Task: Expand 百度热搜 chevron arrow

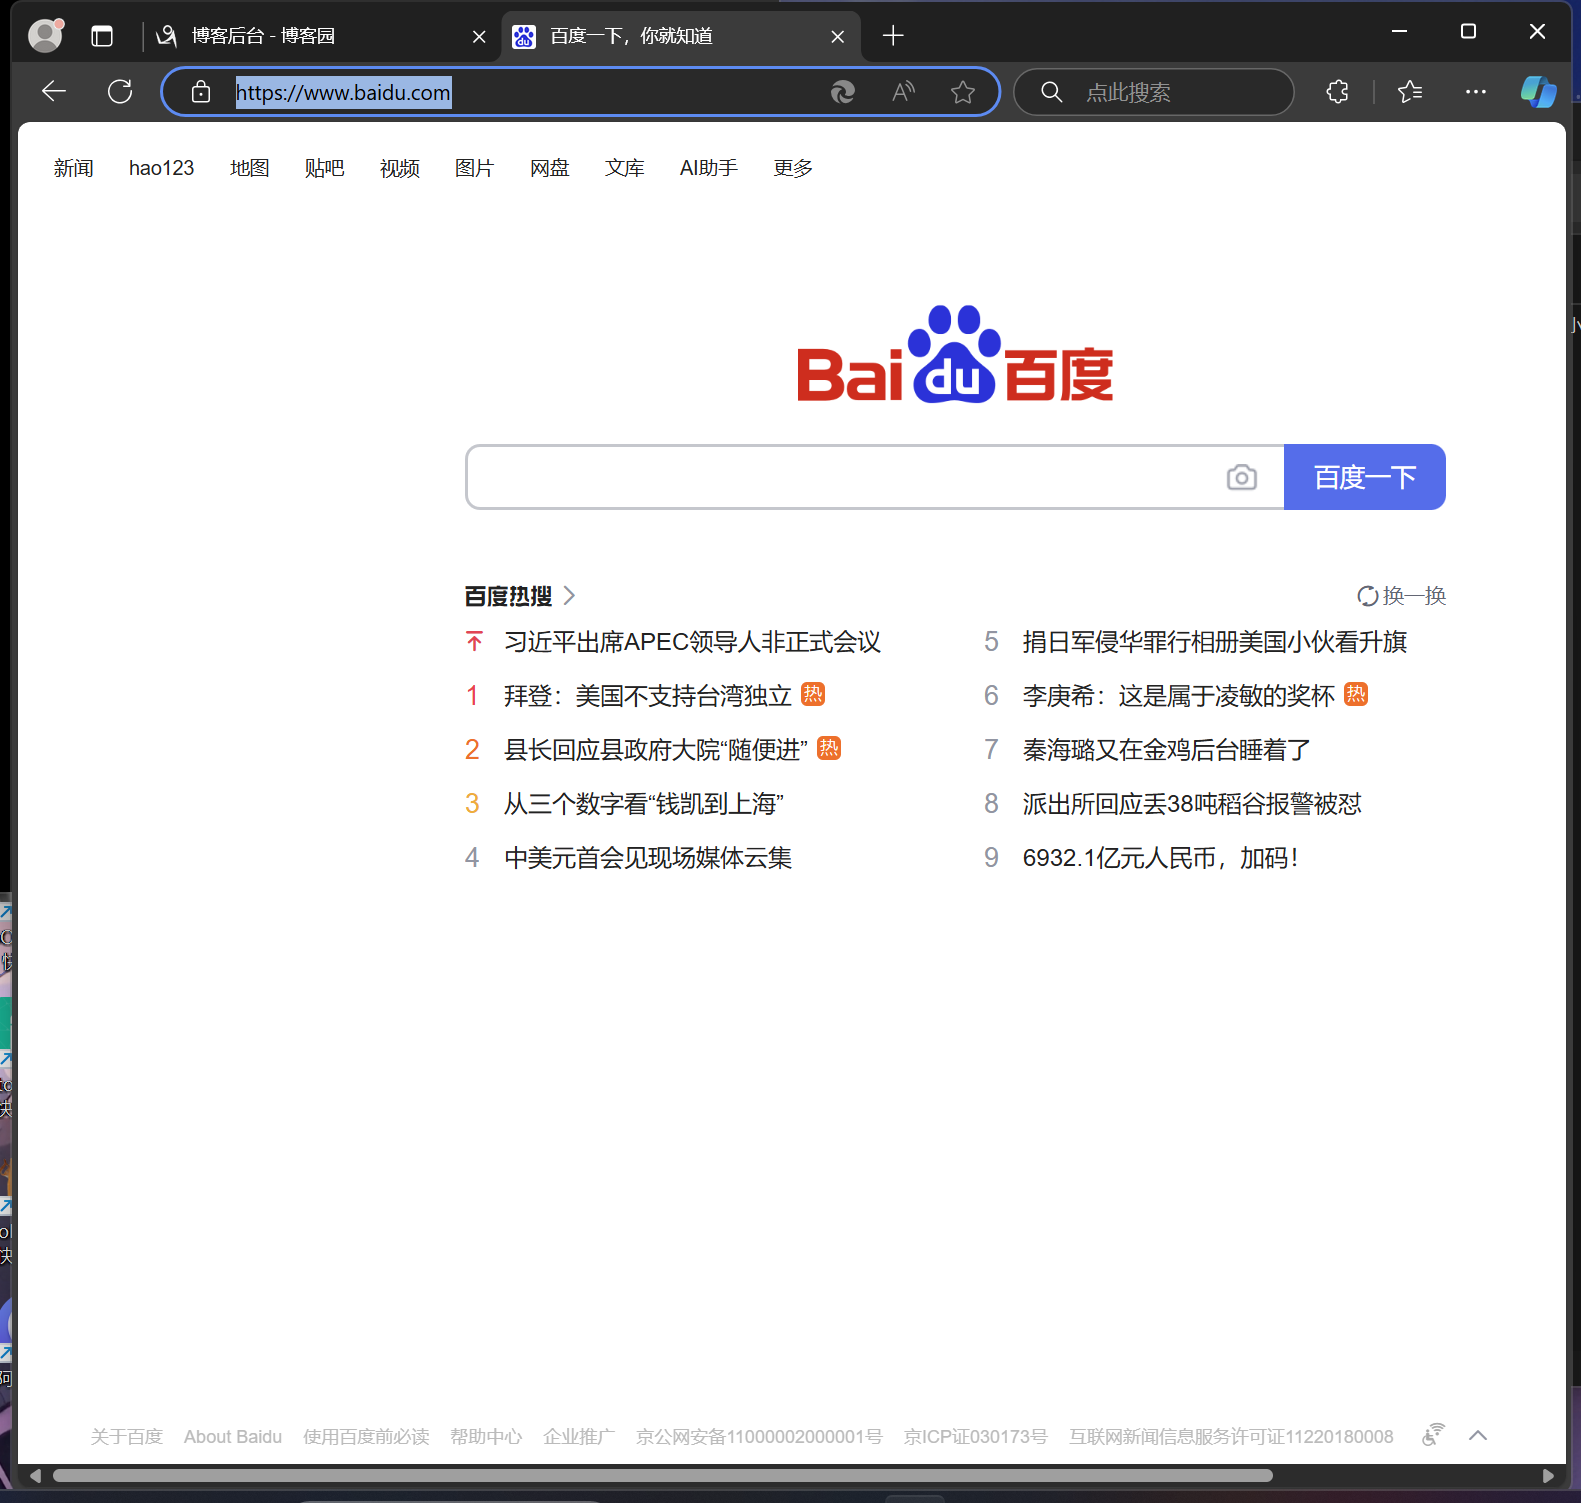Action: click(x=569, y=596)
